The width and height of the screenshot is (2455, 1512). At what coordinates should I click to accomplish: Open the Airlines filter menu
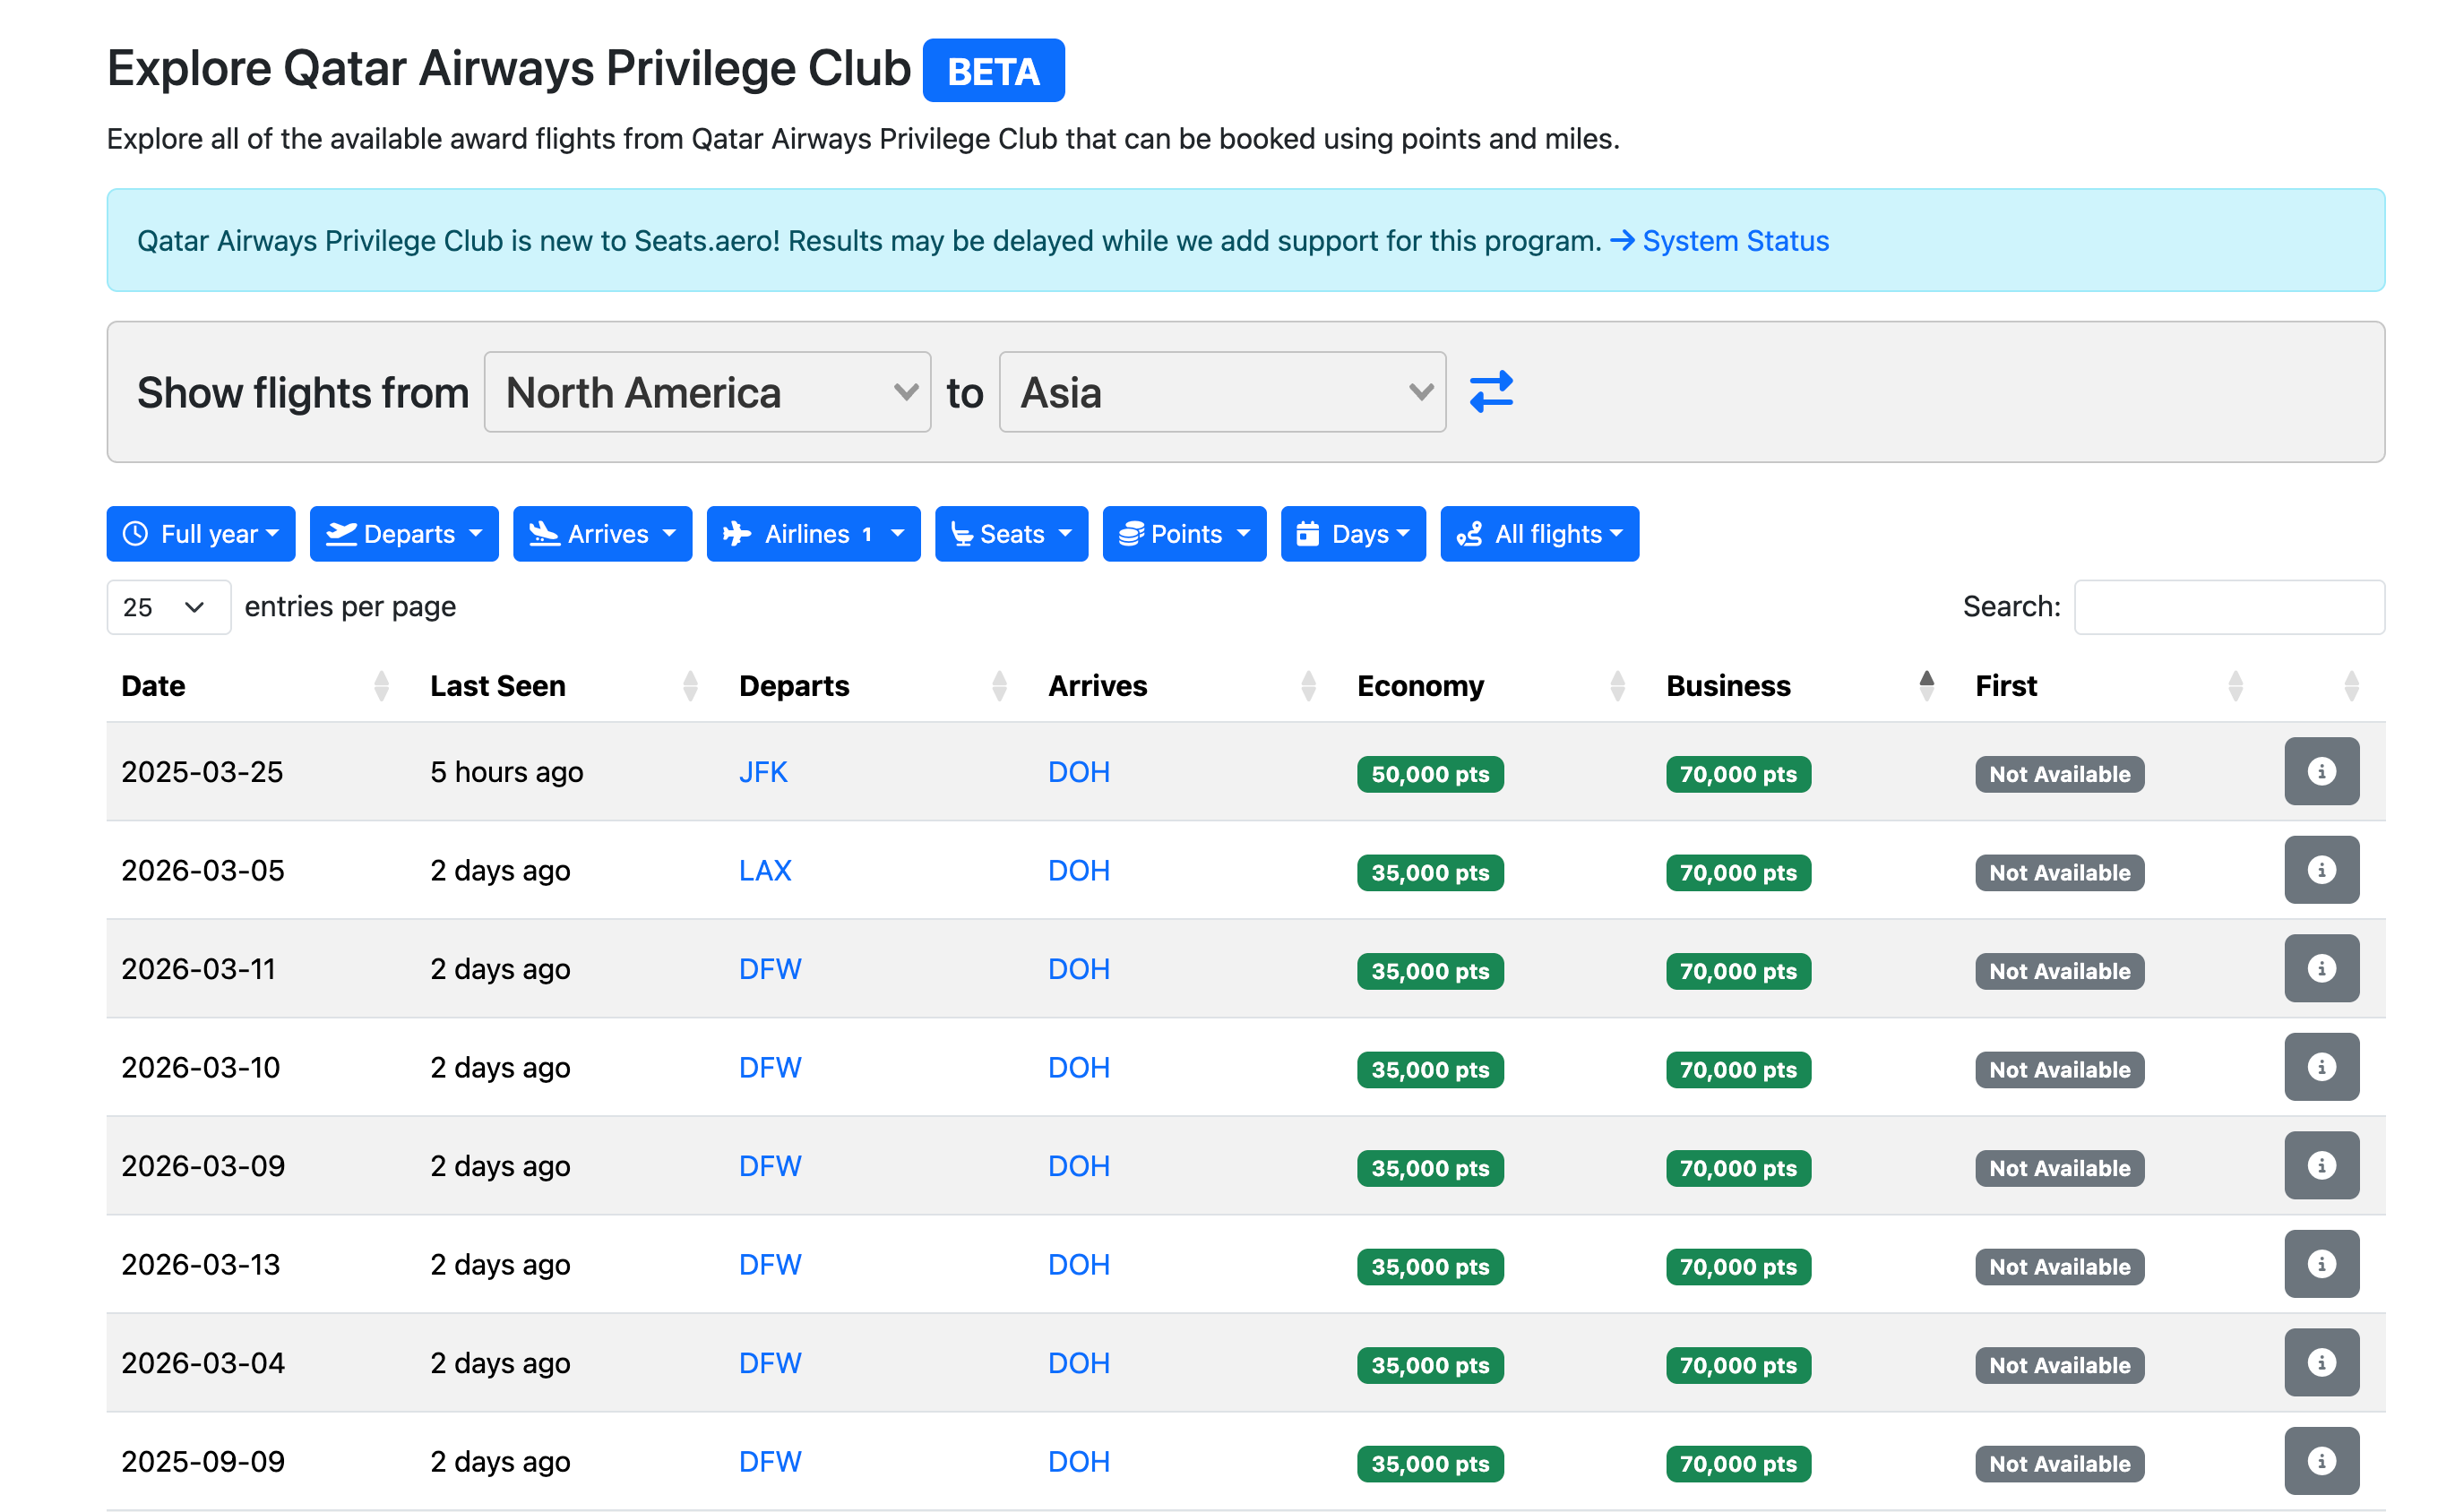[812, 534]
